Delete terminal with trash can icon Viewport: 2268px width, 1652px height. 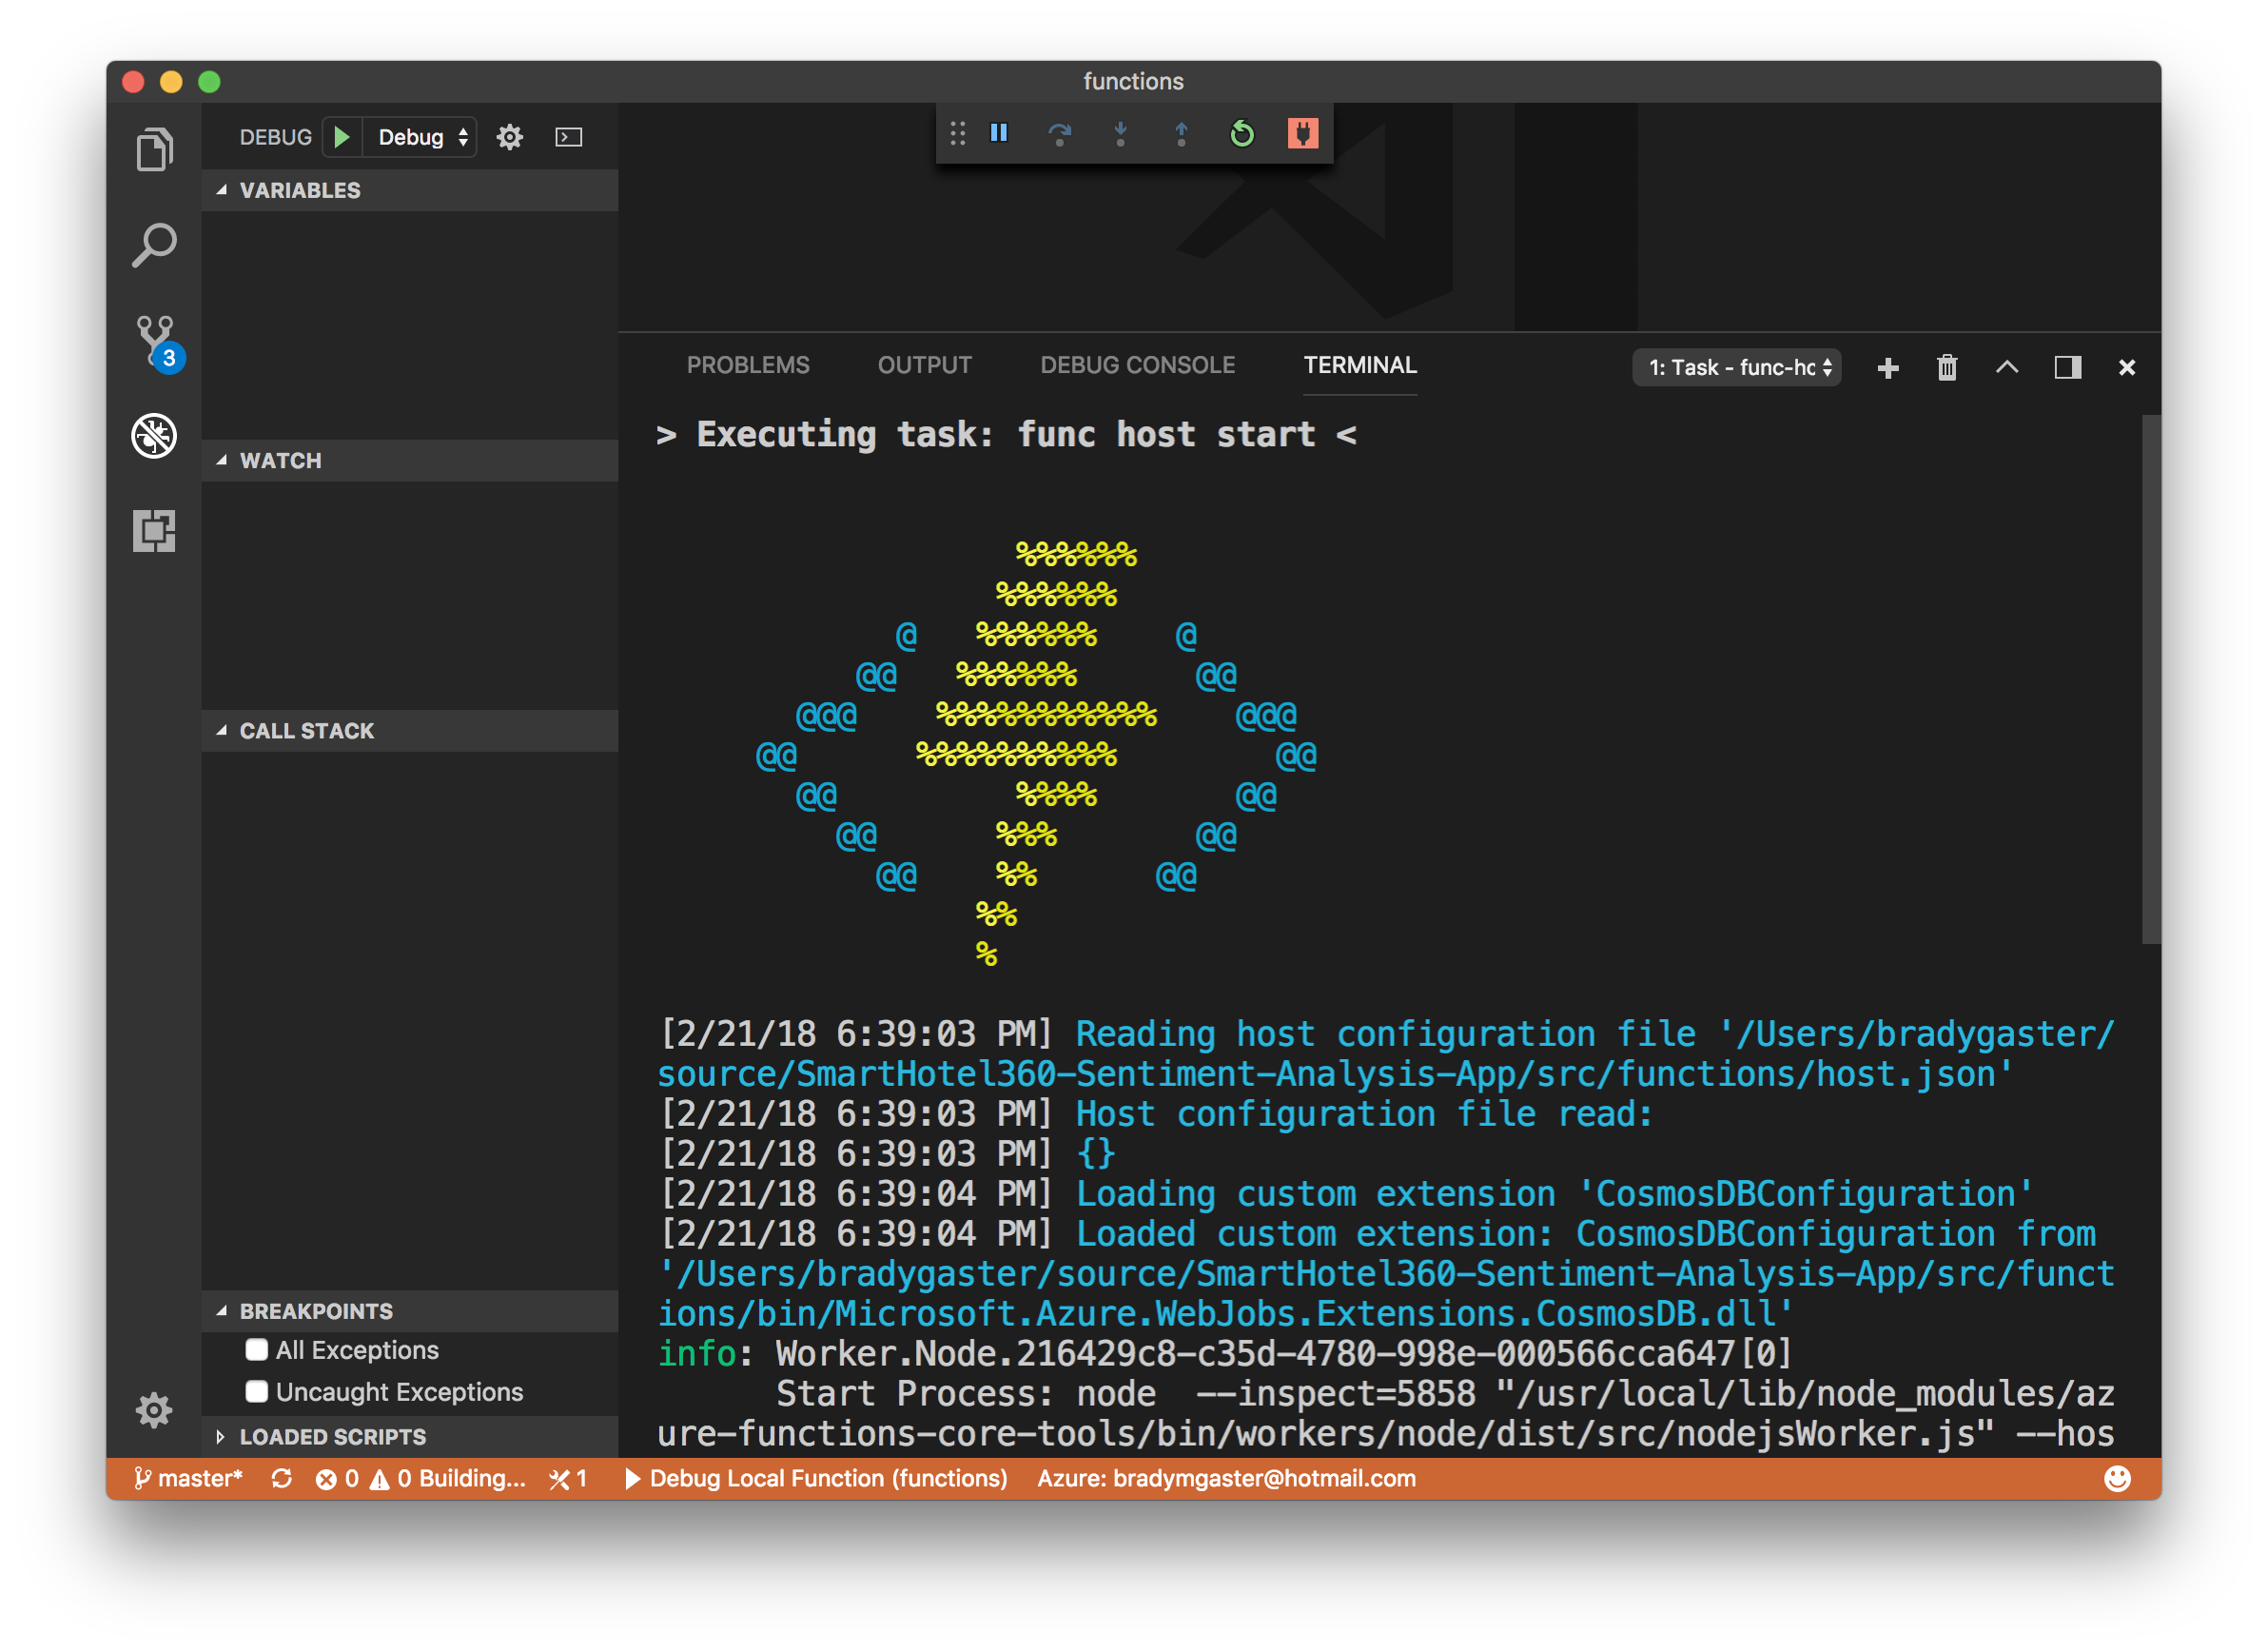tap(1946, 368)
